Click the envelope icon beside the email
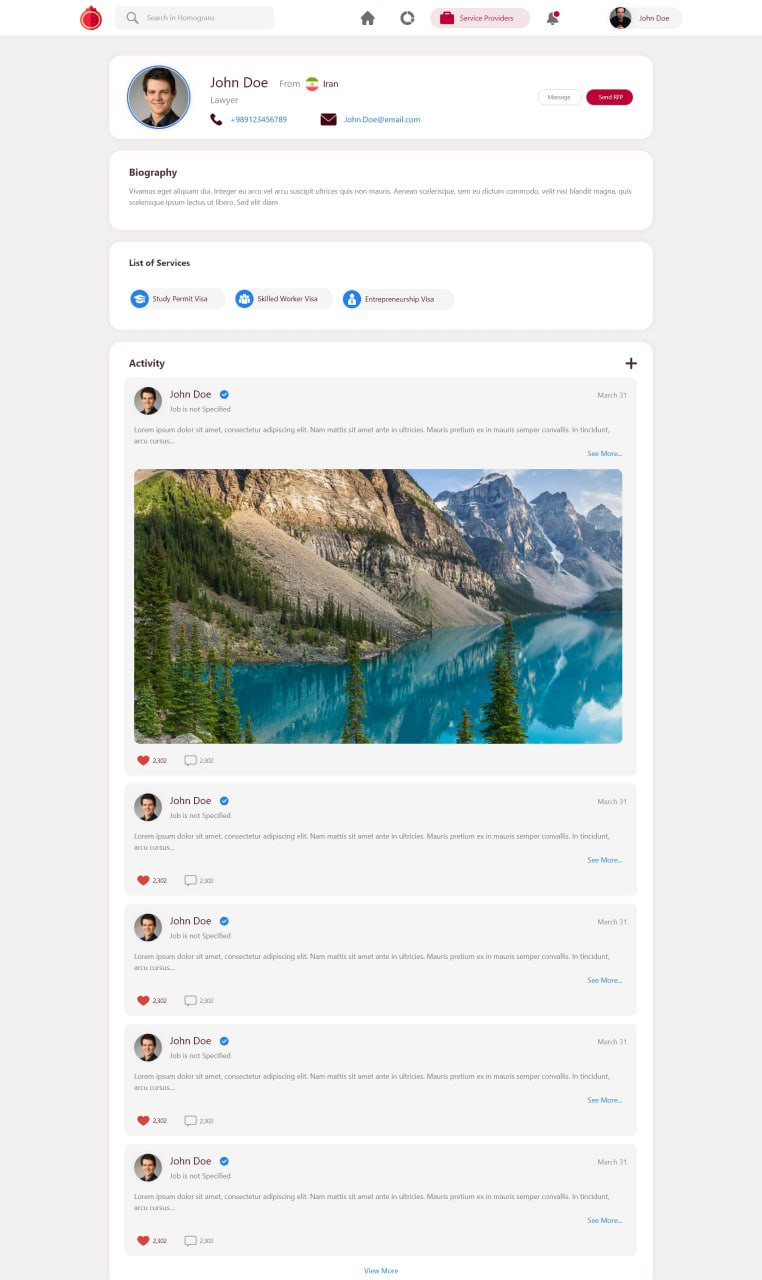Viewport: 762px width, 1280px height. (328, 119)
